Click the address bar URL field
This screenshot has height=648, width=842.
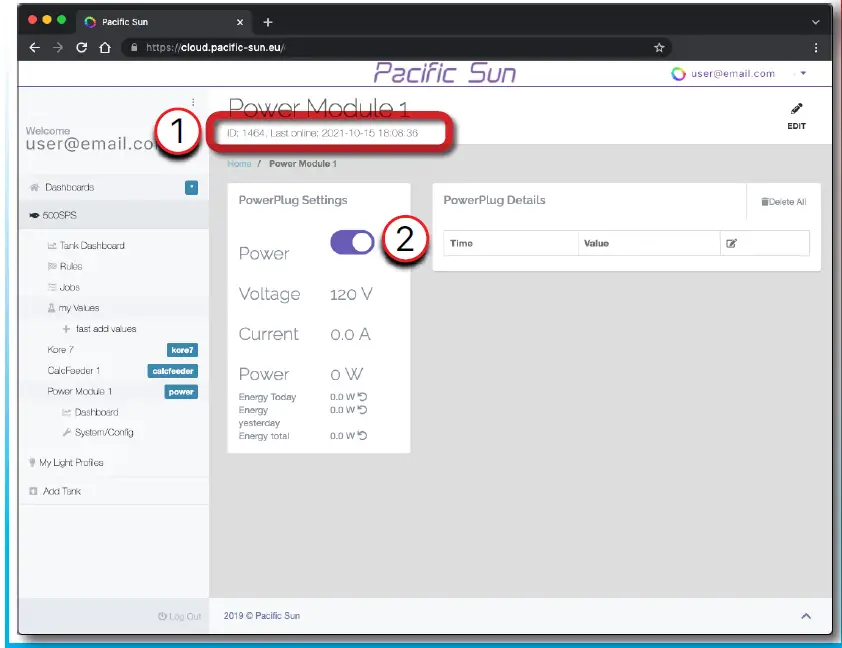tap(396, 48)
